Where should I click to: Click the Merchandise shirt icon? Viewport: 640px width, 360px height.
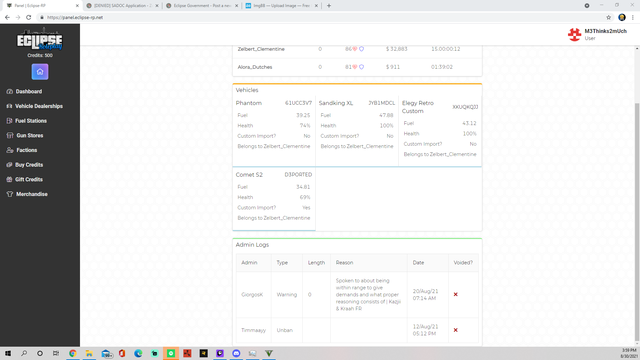click(10, 194)
